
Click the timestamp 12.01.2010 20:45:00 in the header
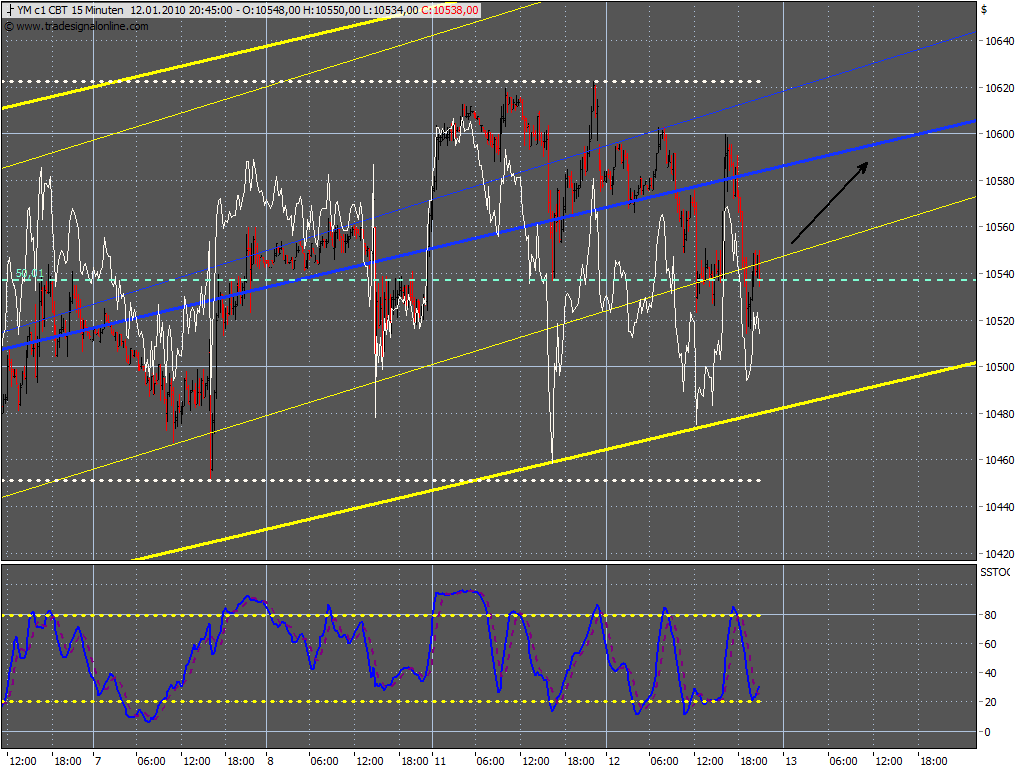tap(181, 10)
